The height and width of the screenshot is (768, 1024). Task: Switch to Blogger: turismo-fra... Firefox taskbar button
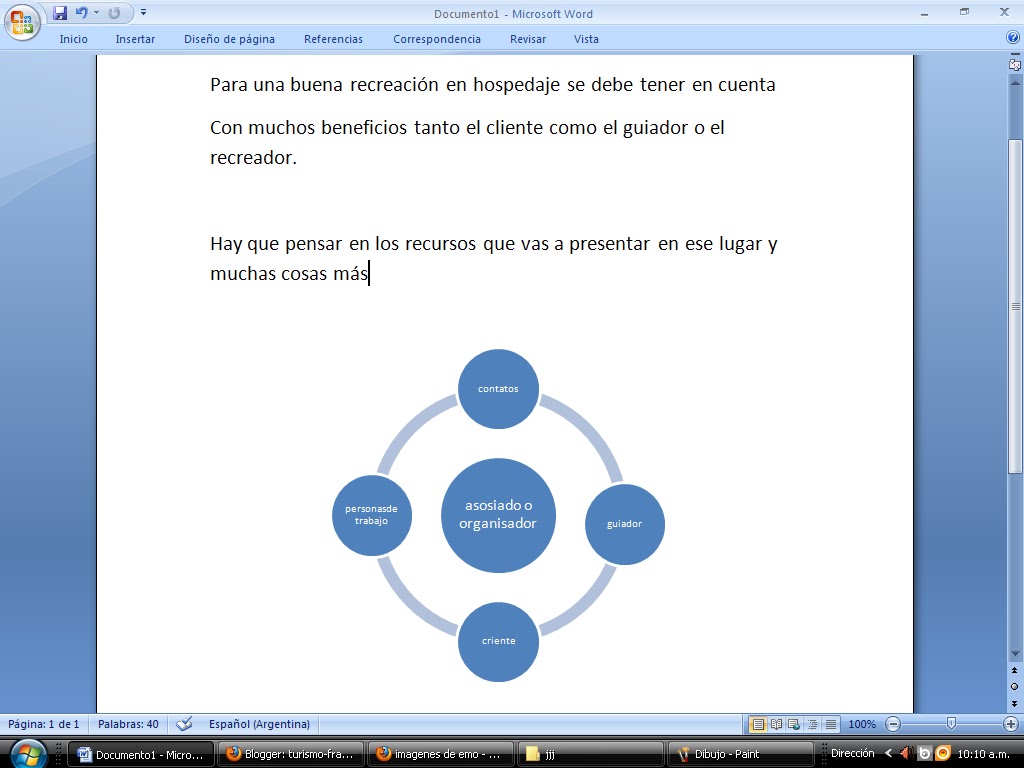[291, 754]
